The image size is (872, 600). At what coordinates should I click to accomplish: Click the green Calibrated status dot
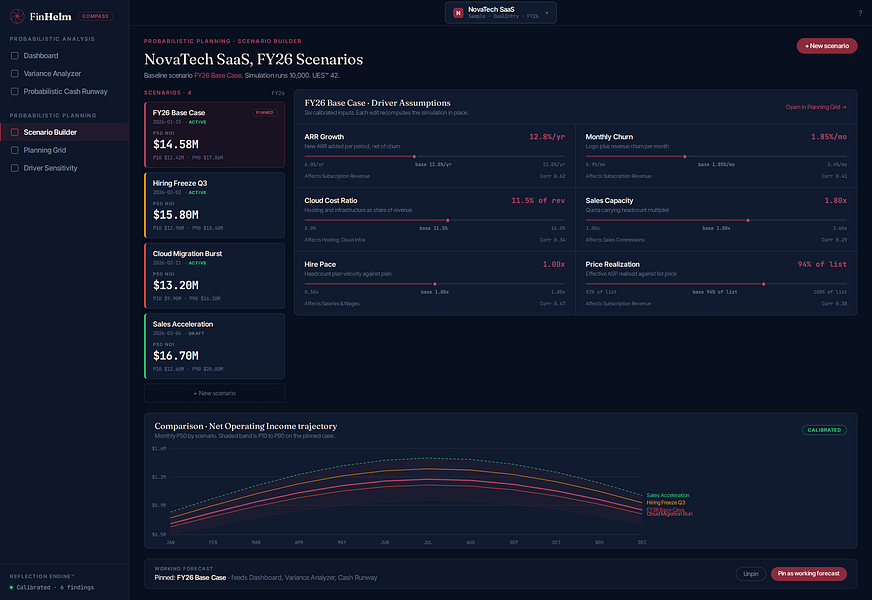(11, 588)
